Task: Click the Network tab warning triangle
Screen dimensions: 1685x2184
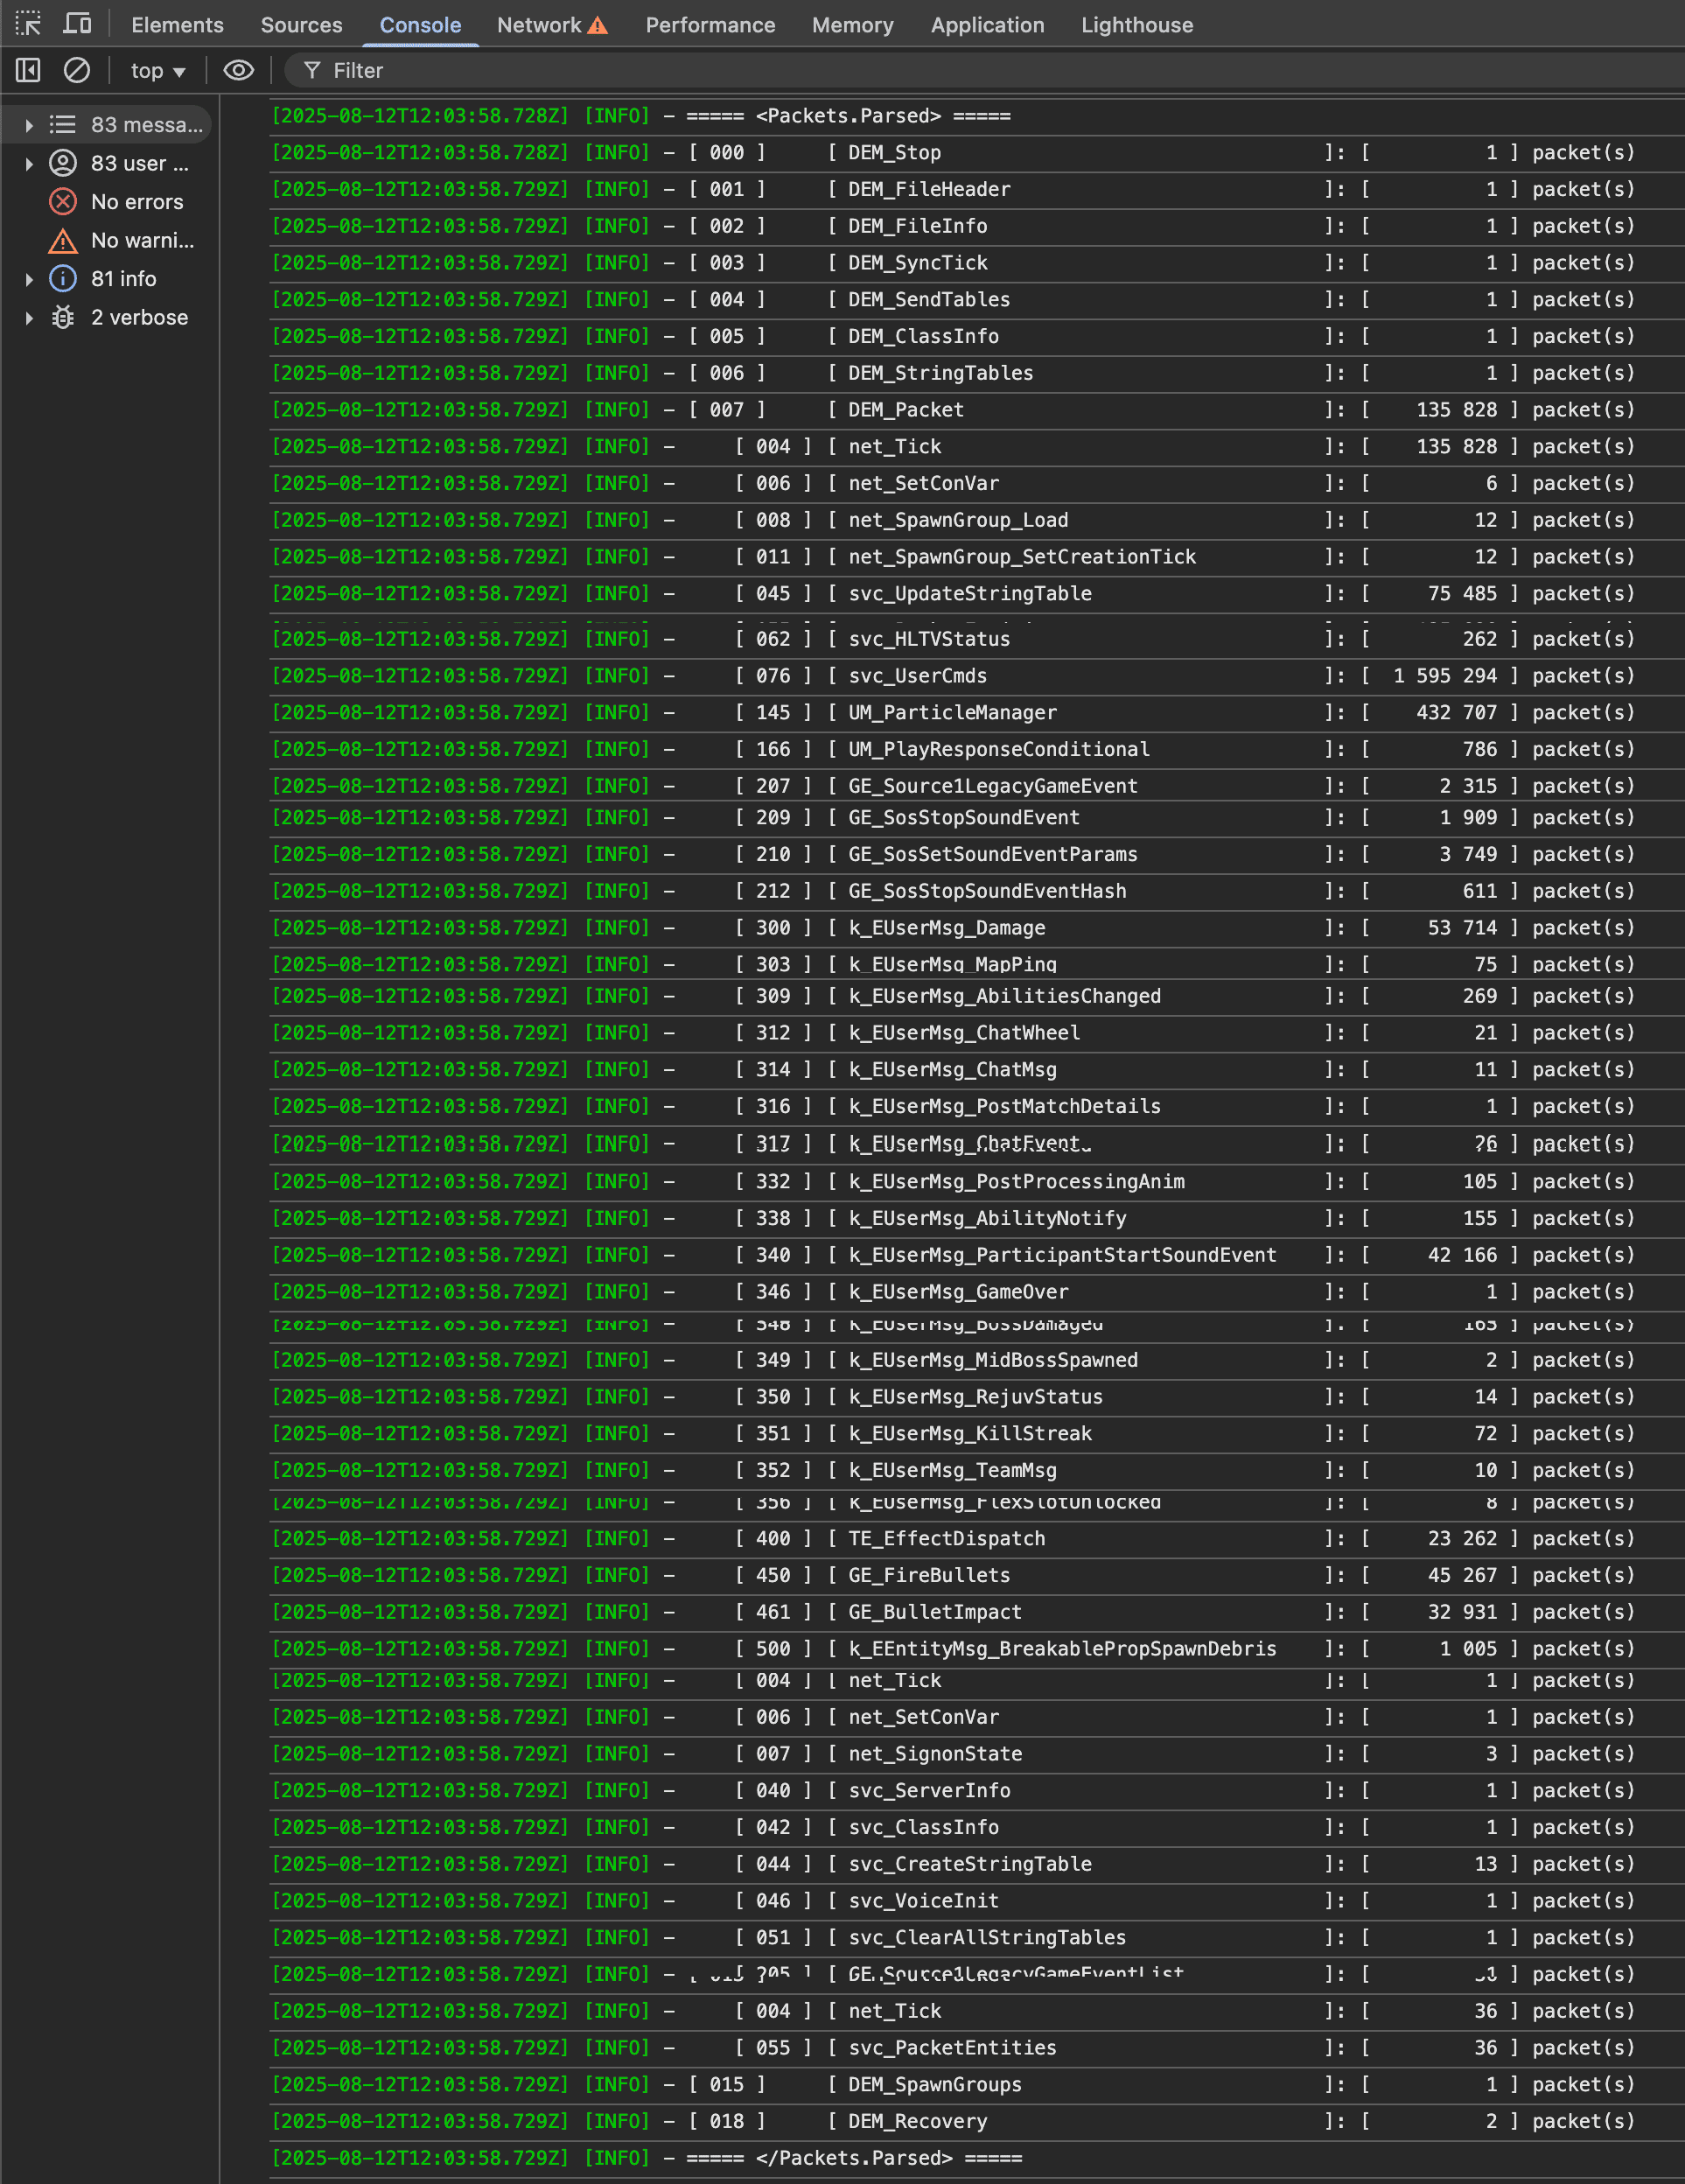Action: pyautogui.click(x=598, y=26)
